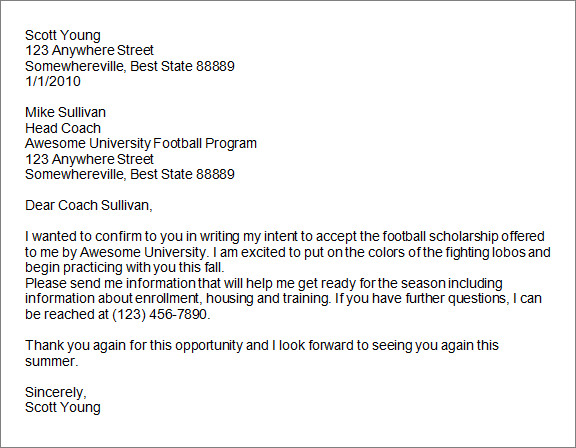Click the first Somewhereville, Best State 88889 line
This screenshot has width=576, height=448.
point(130,66)
